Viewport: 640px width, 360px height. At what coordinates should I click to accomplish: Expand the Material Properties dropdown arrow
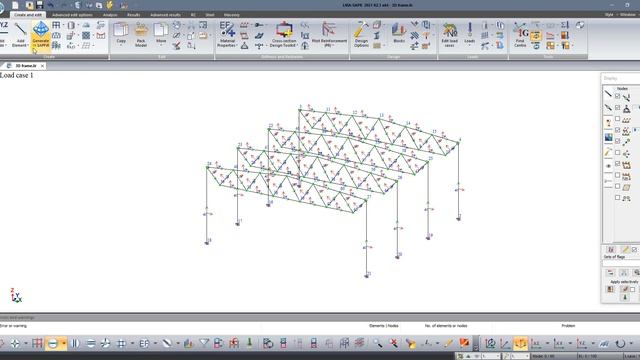click(237, 45)
